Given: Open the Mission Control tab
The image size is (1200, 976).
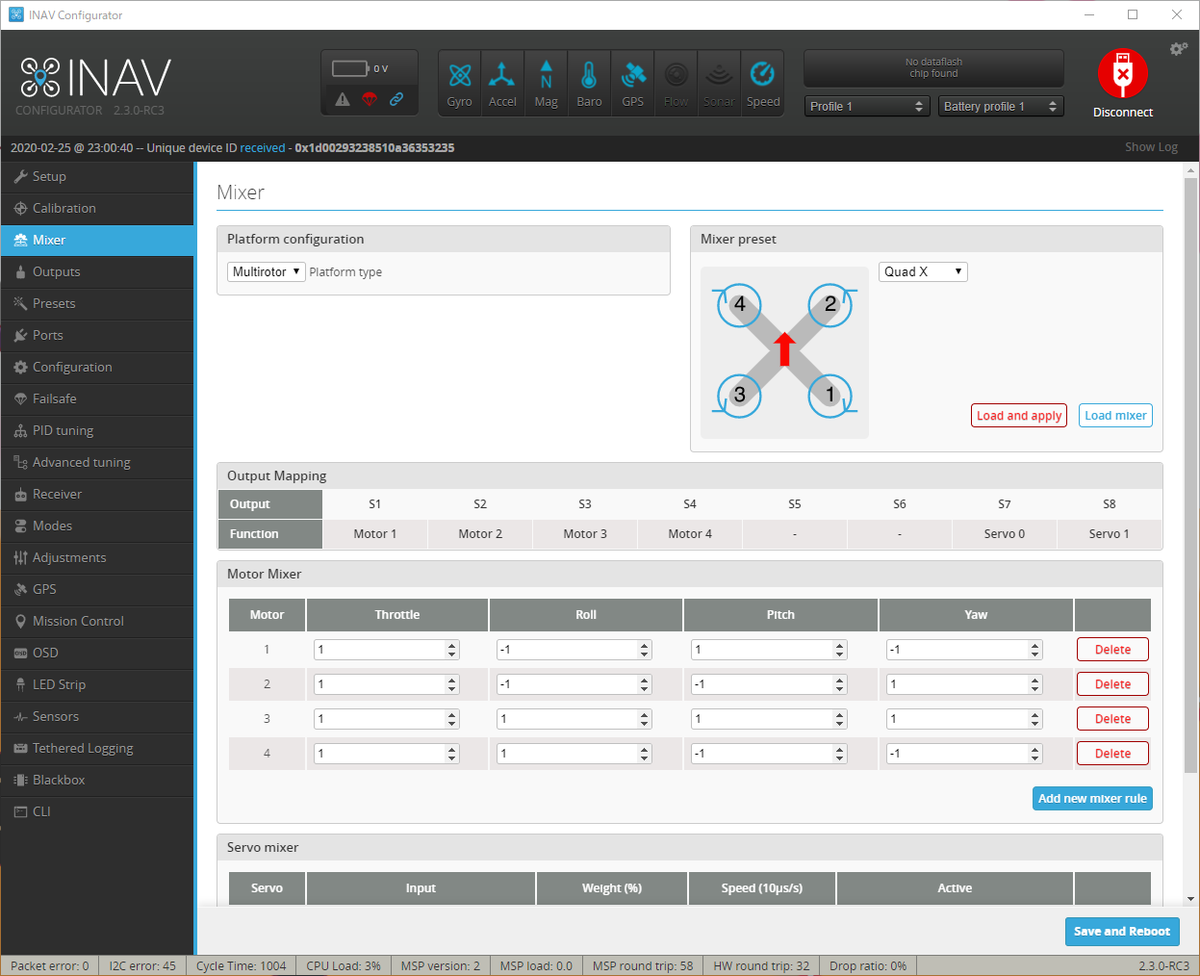Looking at the screenshot, I should pyautogui.click(x=97, y=621).
